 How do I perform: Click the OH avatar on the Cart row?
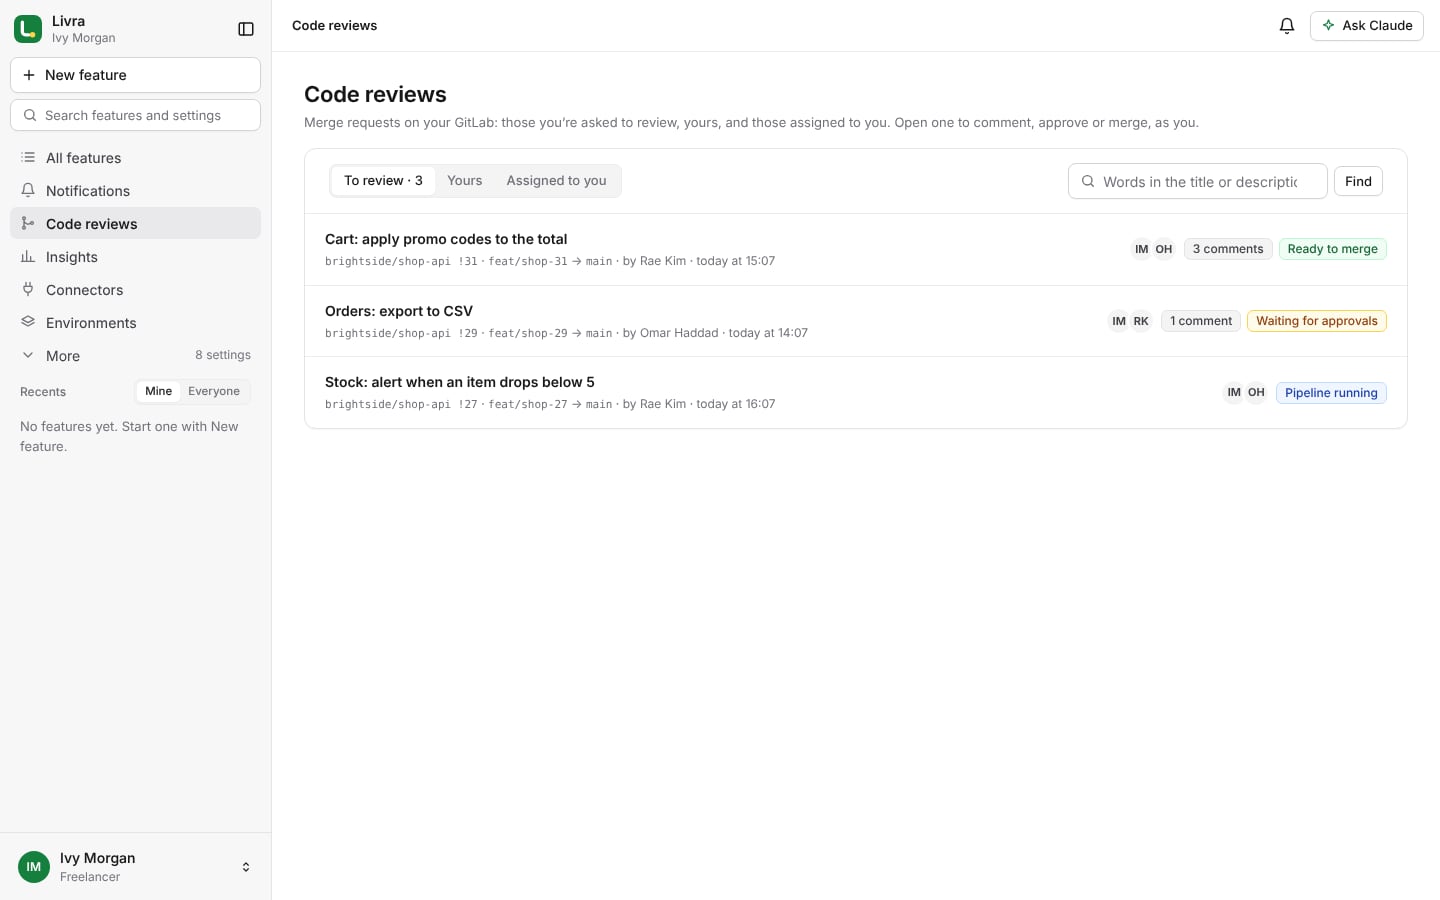click(x=1163, y=249)
